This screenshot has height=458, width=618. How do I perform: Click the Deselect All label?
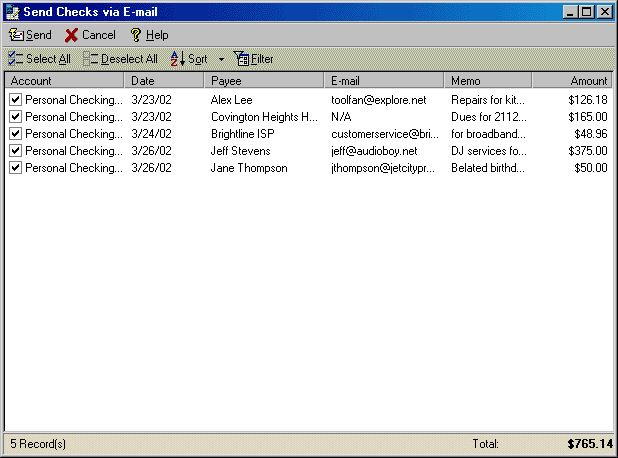coord(129,59)
